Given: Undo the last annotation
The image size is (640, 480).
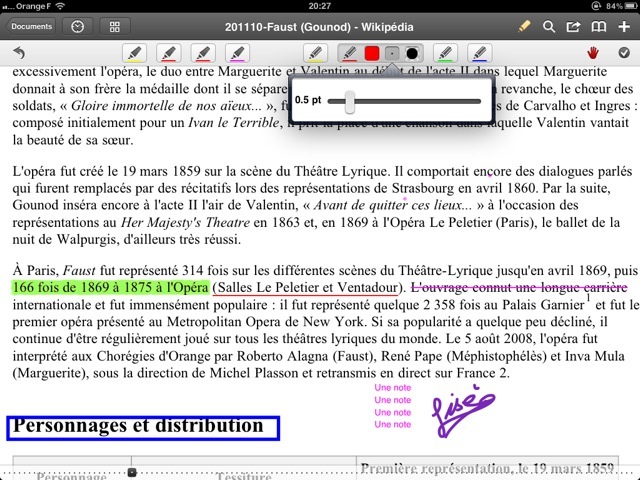Looking at the screenshot, I should tap(18, 53).
